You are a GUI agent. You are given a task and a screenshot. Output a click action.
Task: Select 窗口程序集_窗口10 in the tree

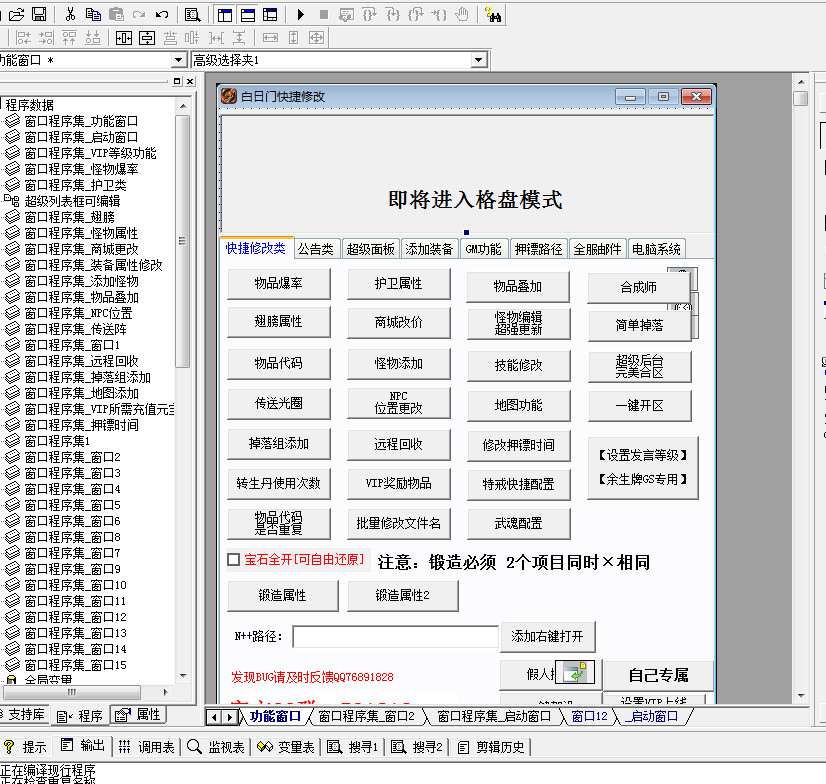click(x=75, y=585)
